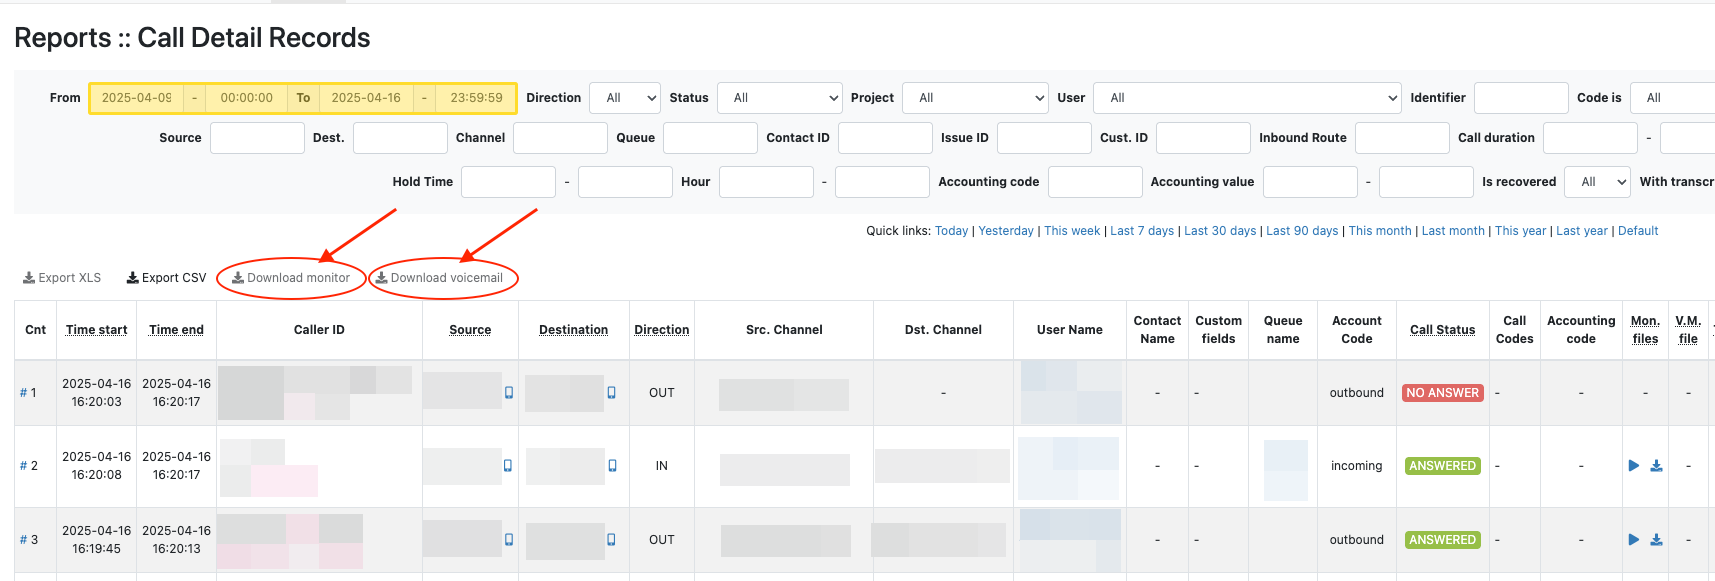Screen dimensions: 1715x581
Task: Focus the Contact ID input field
Action: pos(885,138)
